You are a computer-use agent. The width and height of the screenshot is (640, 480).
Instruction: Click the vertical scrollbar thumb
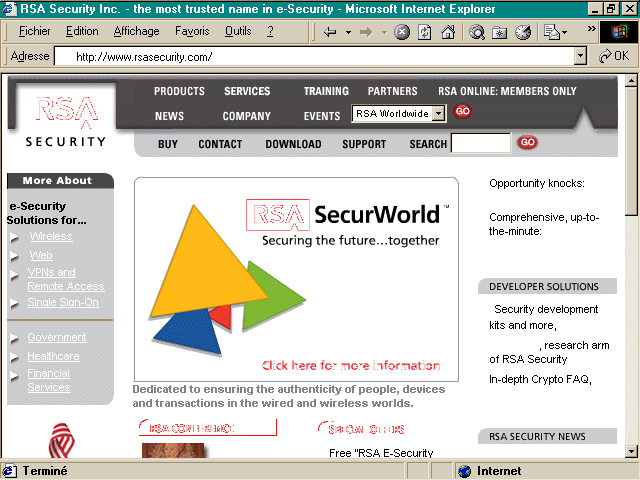[x=631, y=151]
